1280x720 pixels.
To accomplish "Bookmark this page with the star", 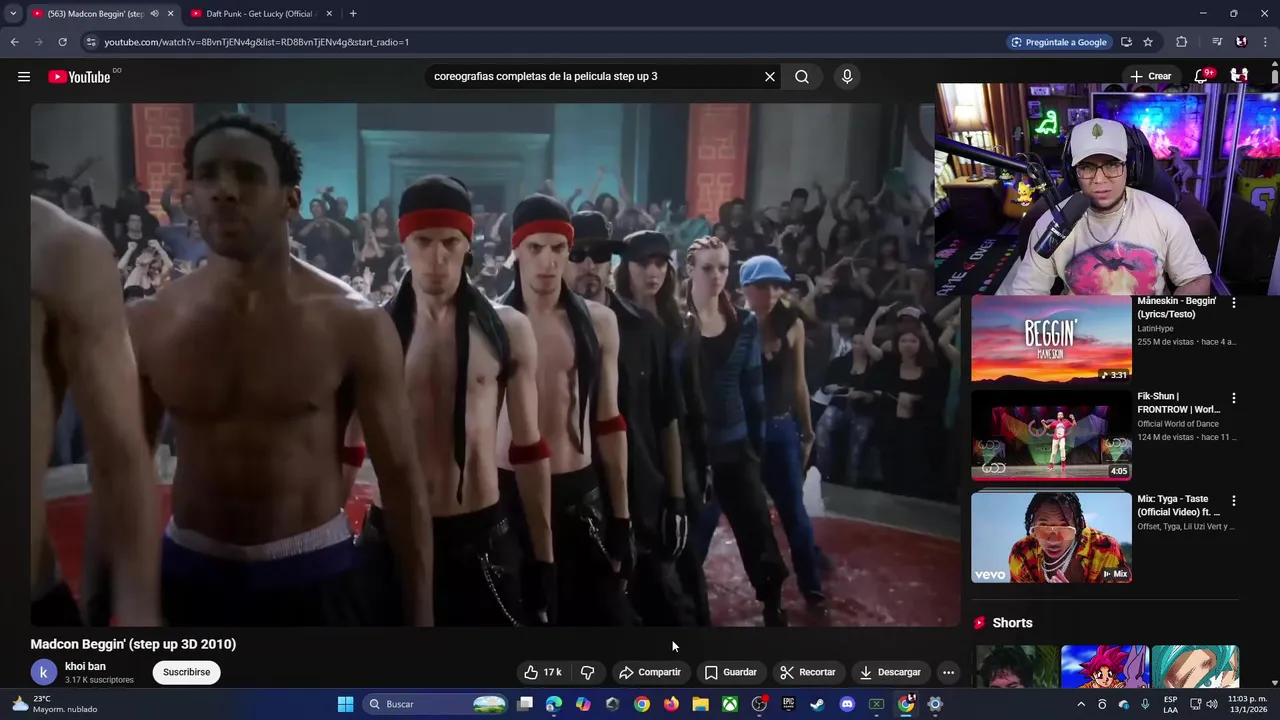I will point(1148,42).
